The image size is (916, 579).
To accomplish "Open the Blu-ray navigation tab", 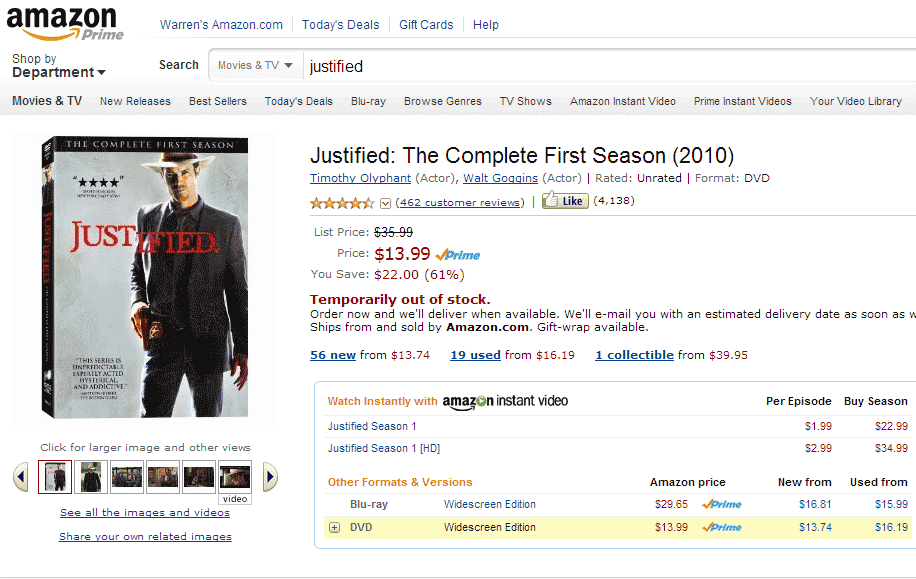I will [x=368, y=101].
